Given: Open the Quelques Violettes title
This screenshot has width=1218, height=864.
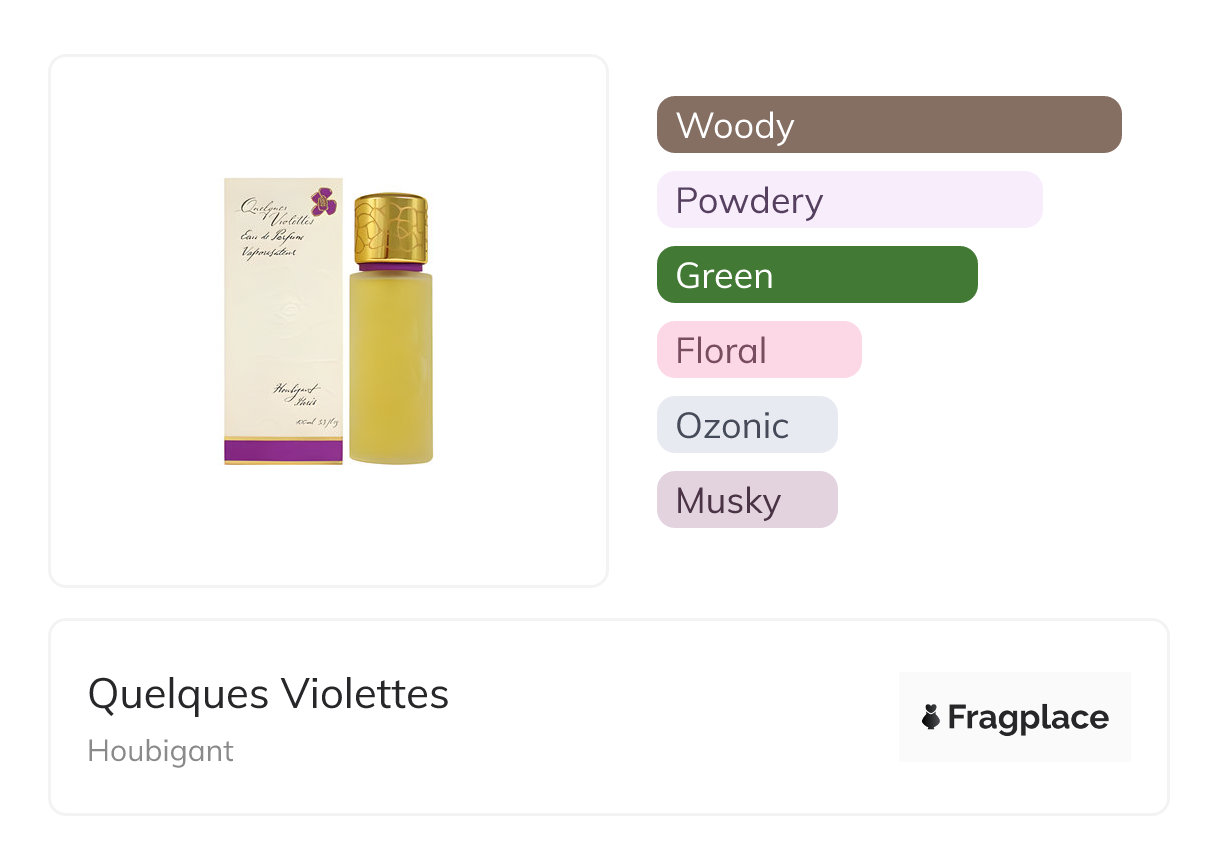Looking at the screenshot, I should (268, 694).
